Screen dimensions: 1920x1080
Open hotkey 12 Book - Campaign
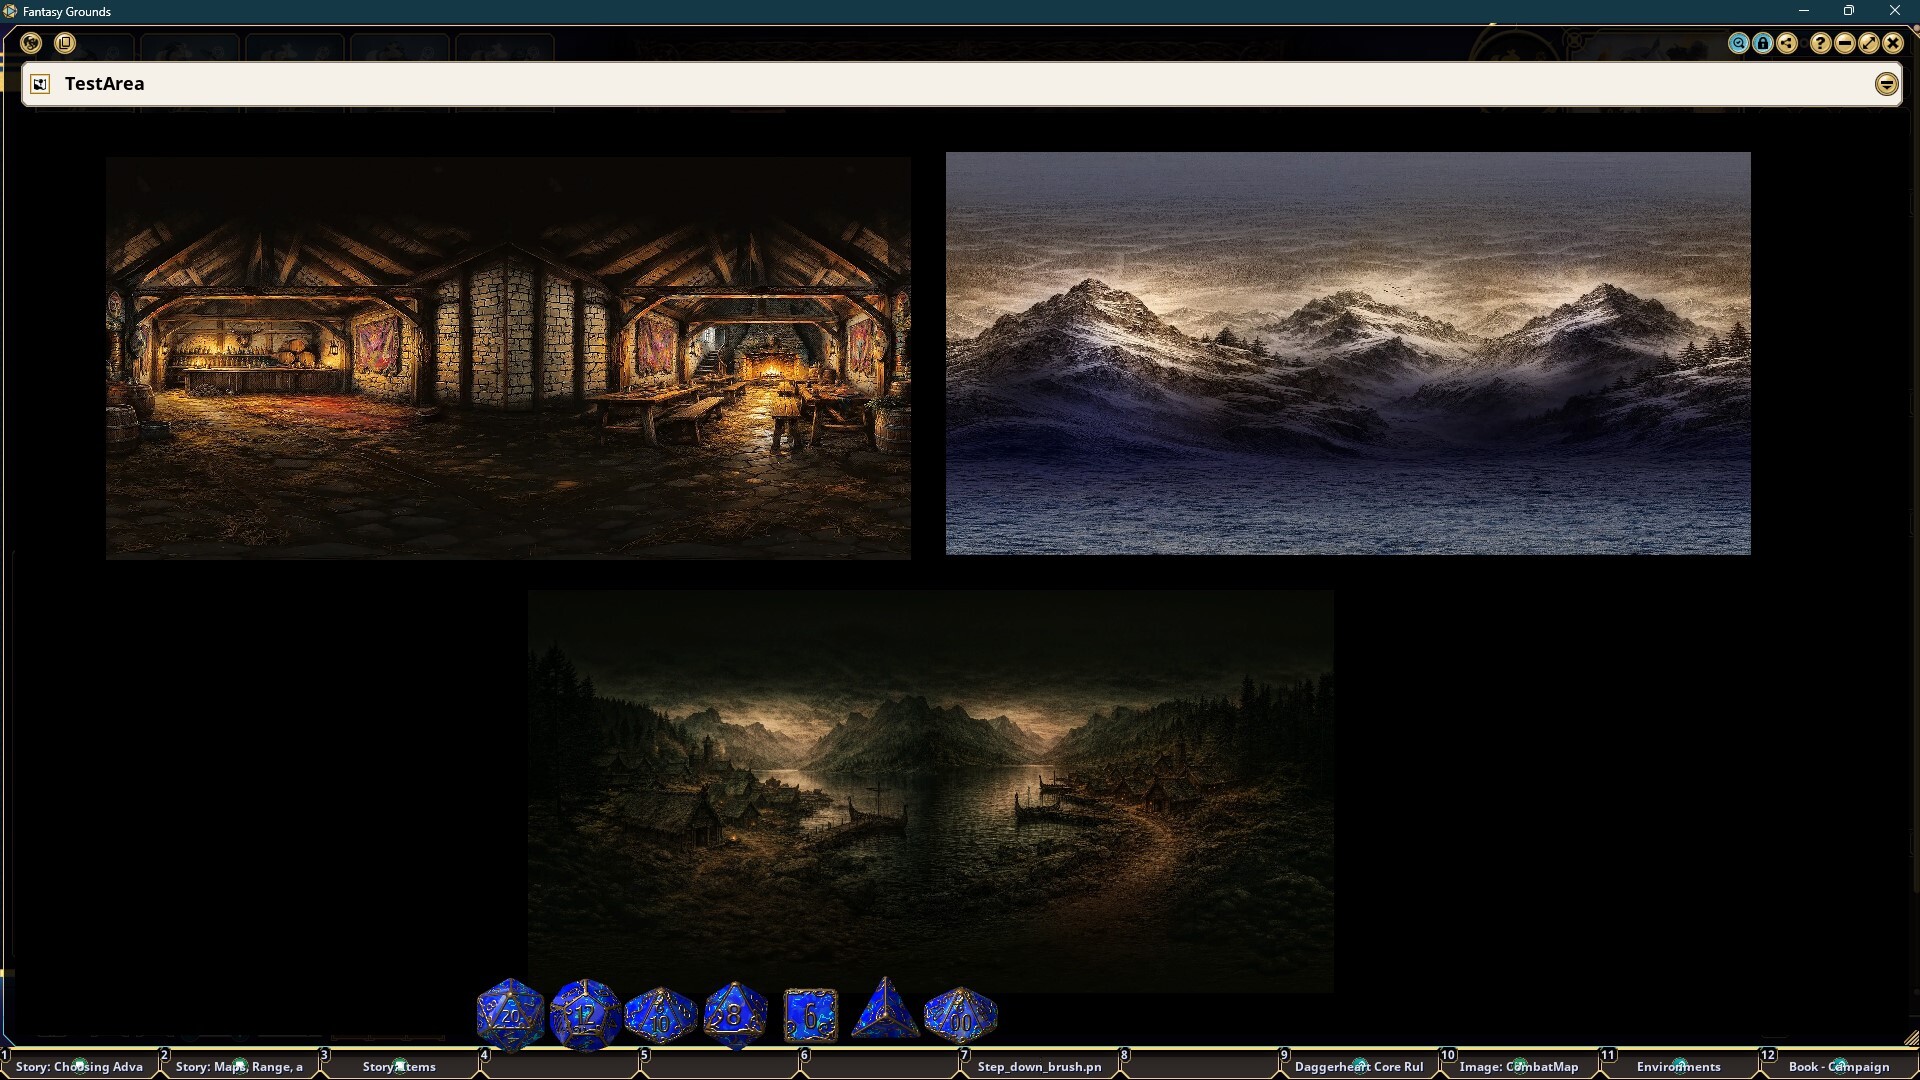tap(1840, 1066)
